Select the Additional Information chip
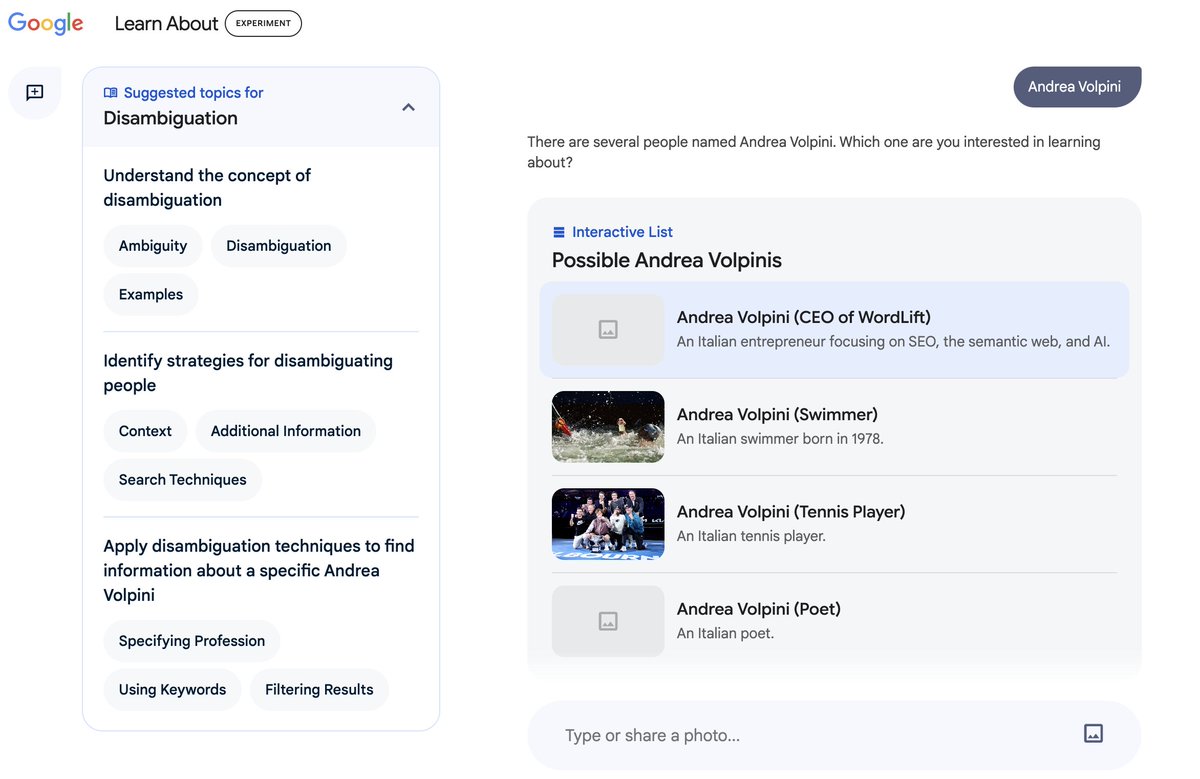 click(x=286, y=431)
